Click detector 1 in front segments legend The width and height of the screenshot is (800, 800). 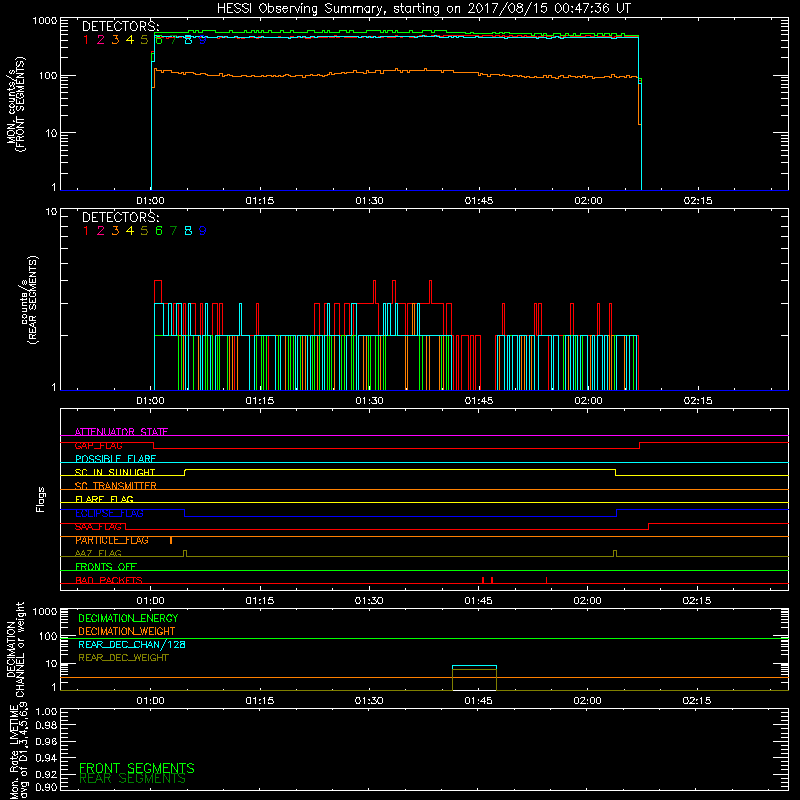tap(86, 40)
